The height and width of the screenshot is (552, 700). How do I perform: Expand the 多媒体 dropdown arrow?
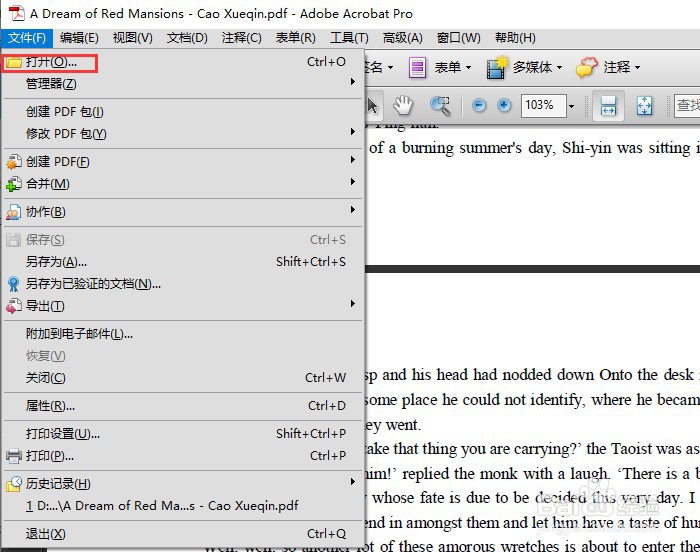click(559, 67)
